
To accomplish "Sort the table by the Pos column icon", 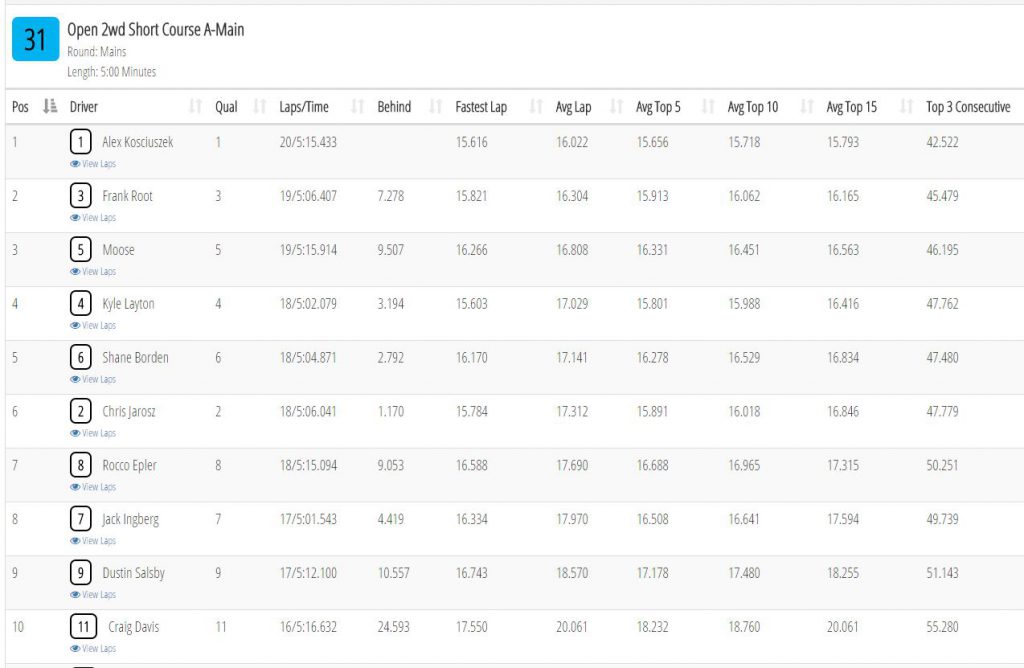I will [50, 106].
